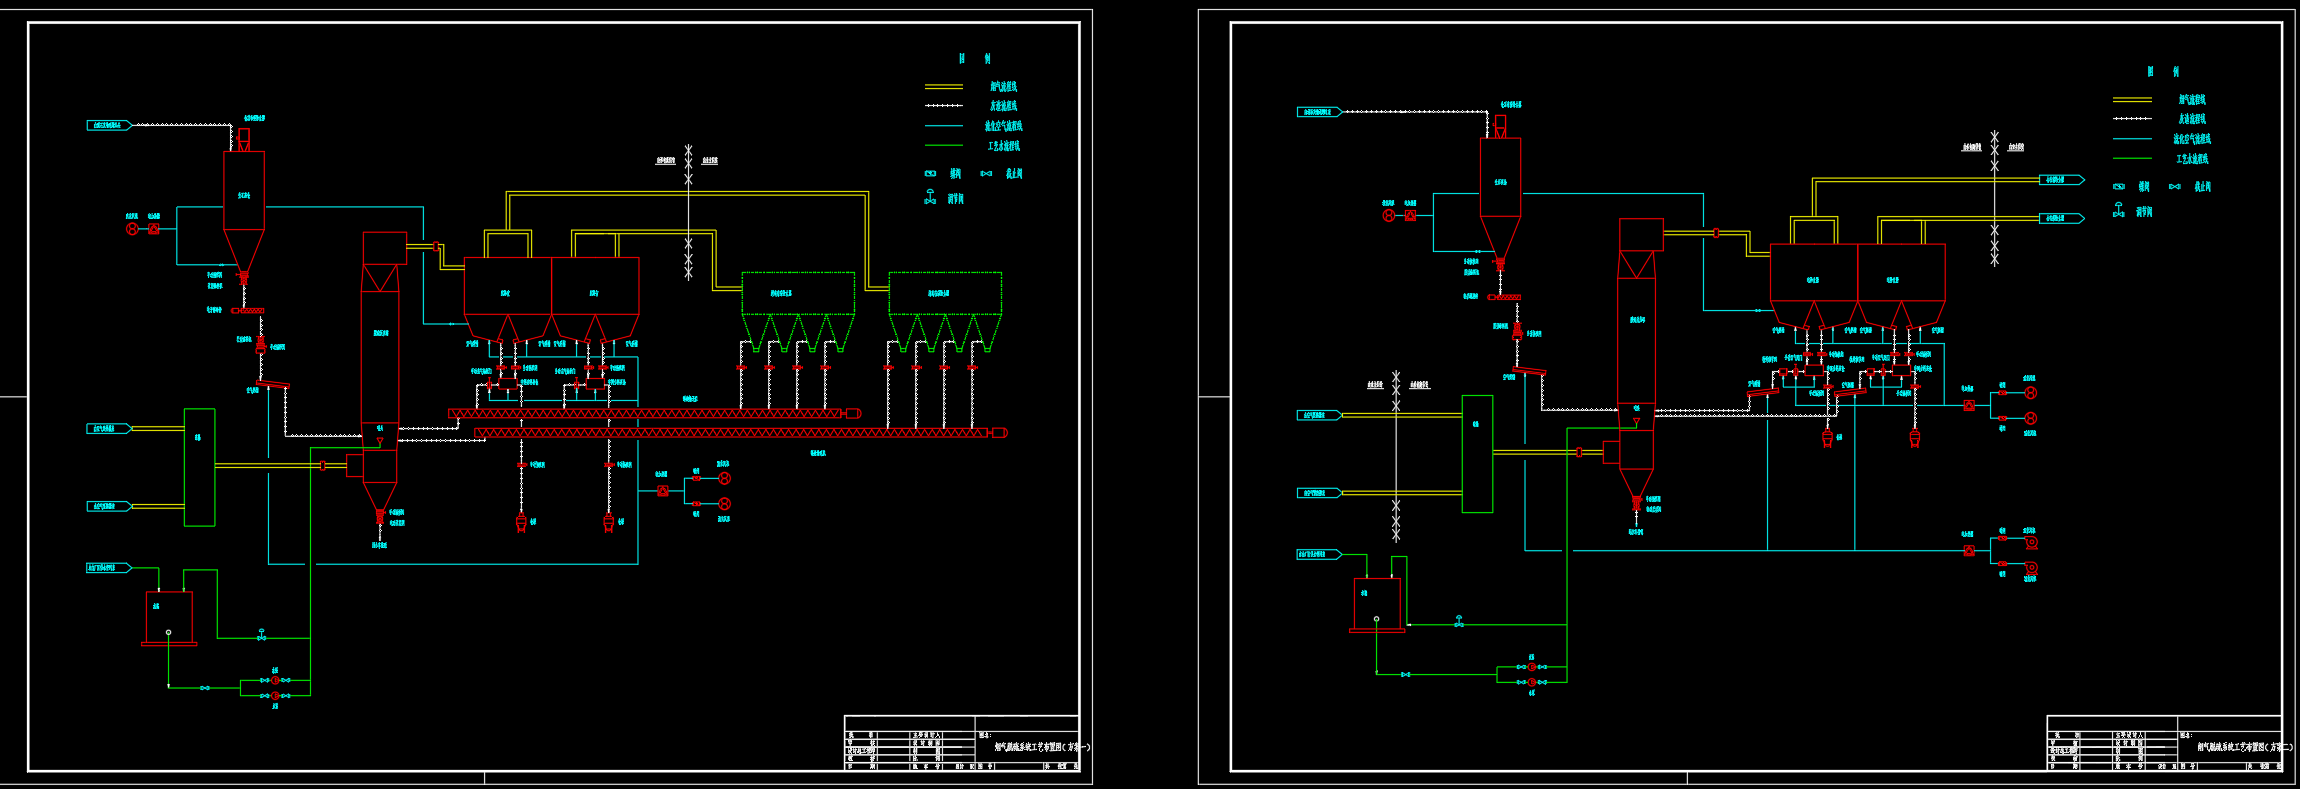Select the gate valve symbol in left legend
This screenshot has width=2300, height=789.
click(x=930, y=174)
